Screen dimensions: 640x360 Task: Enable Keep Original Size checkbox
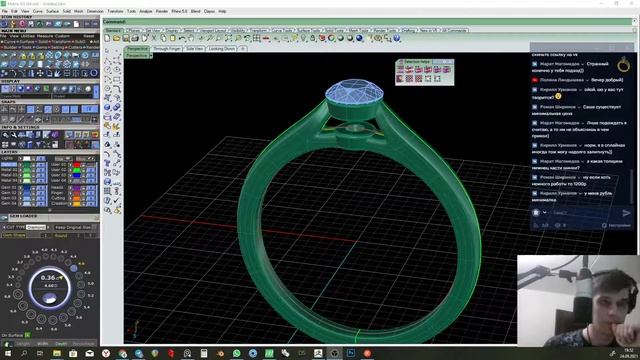94,227
